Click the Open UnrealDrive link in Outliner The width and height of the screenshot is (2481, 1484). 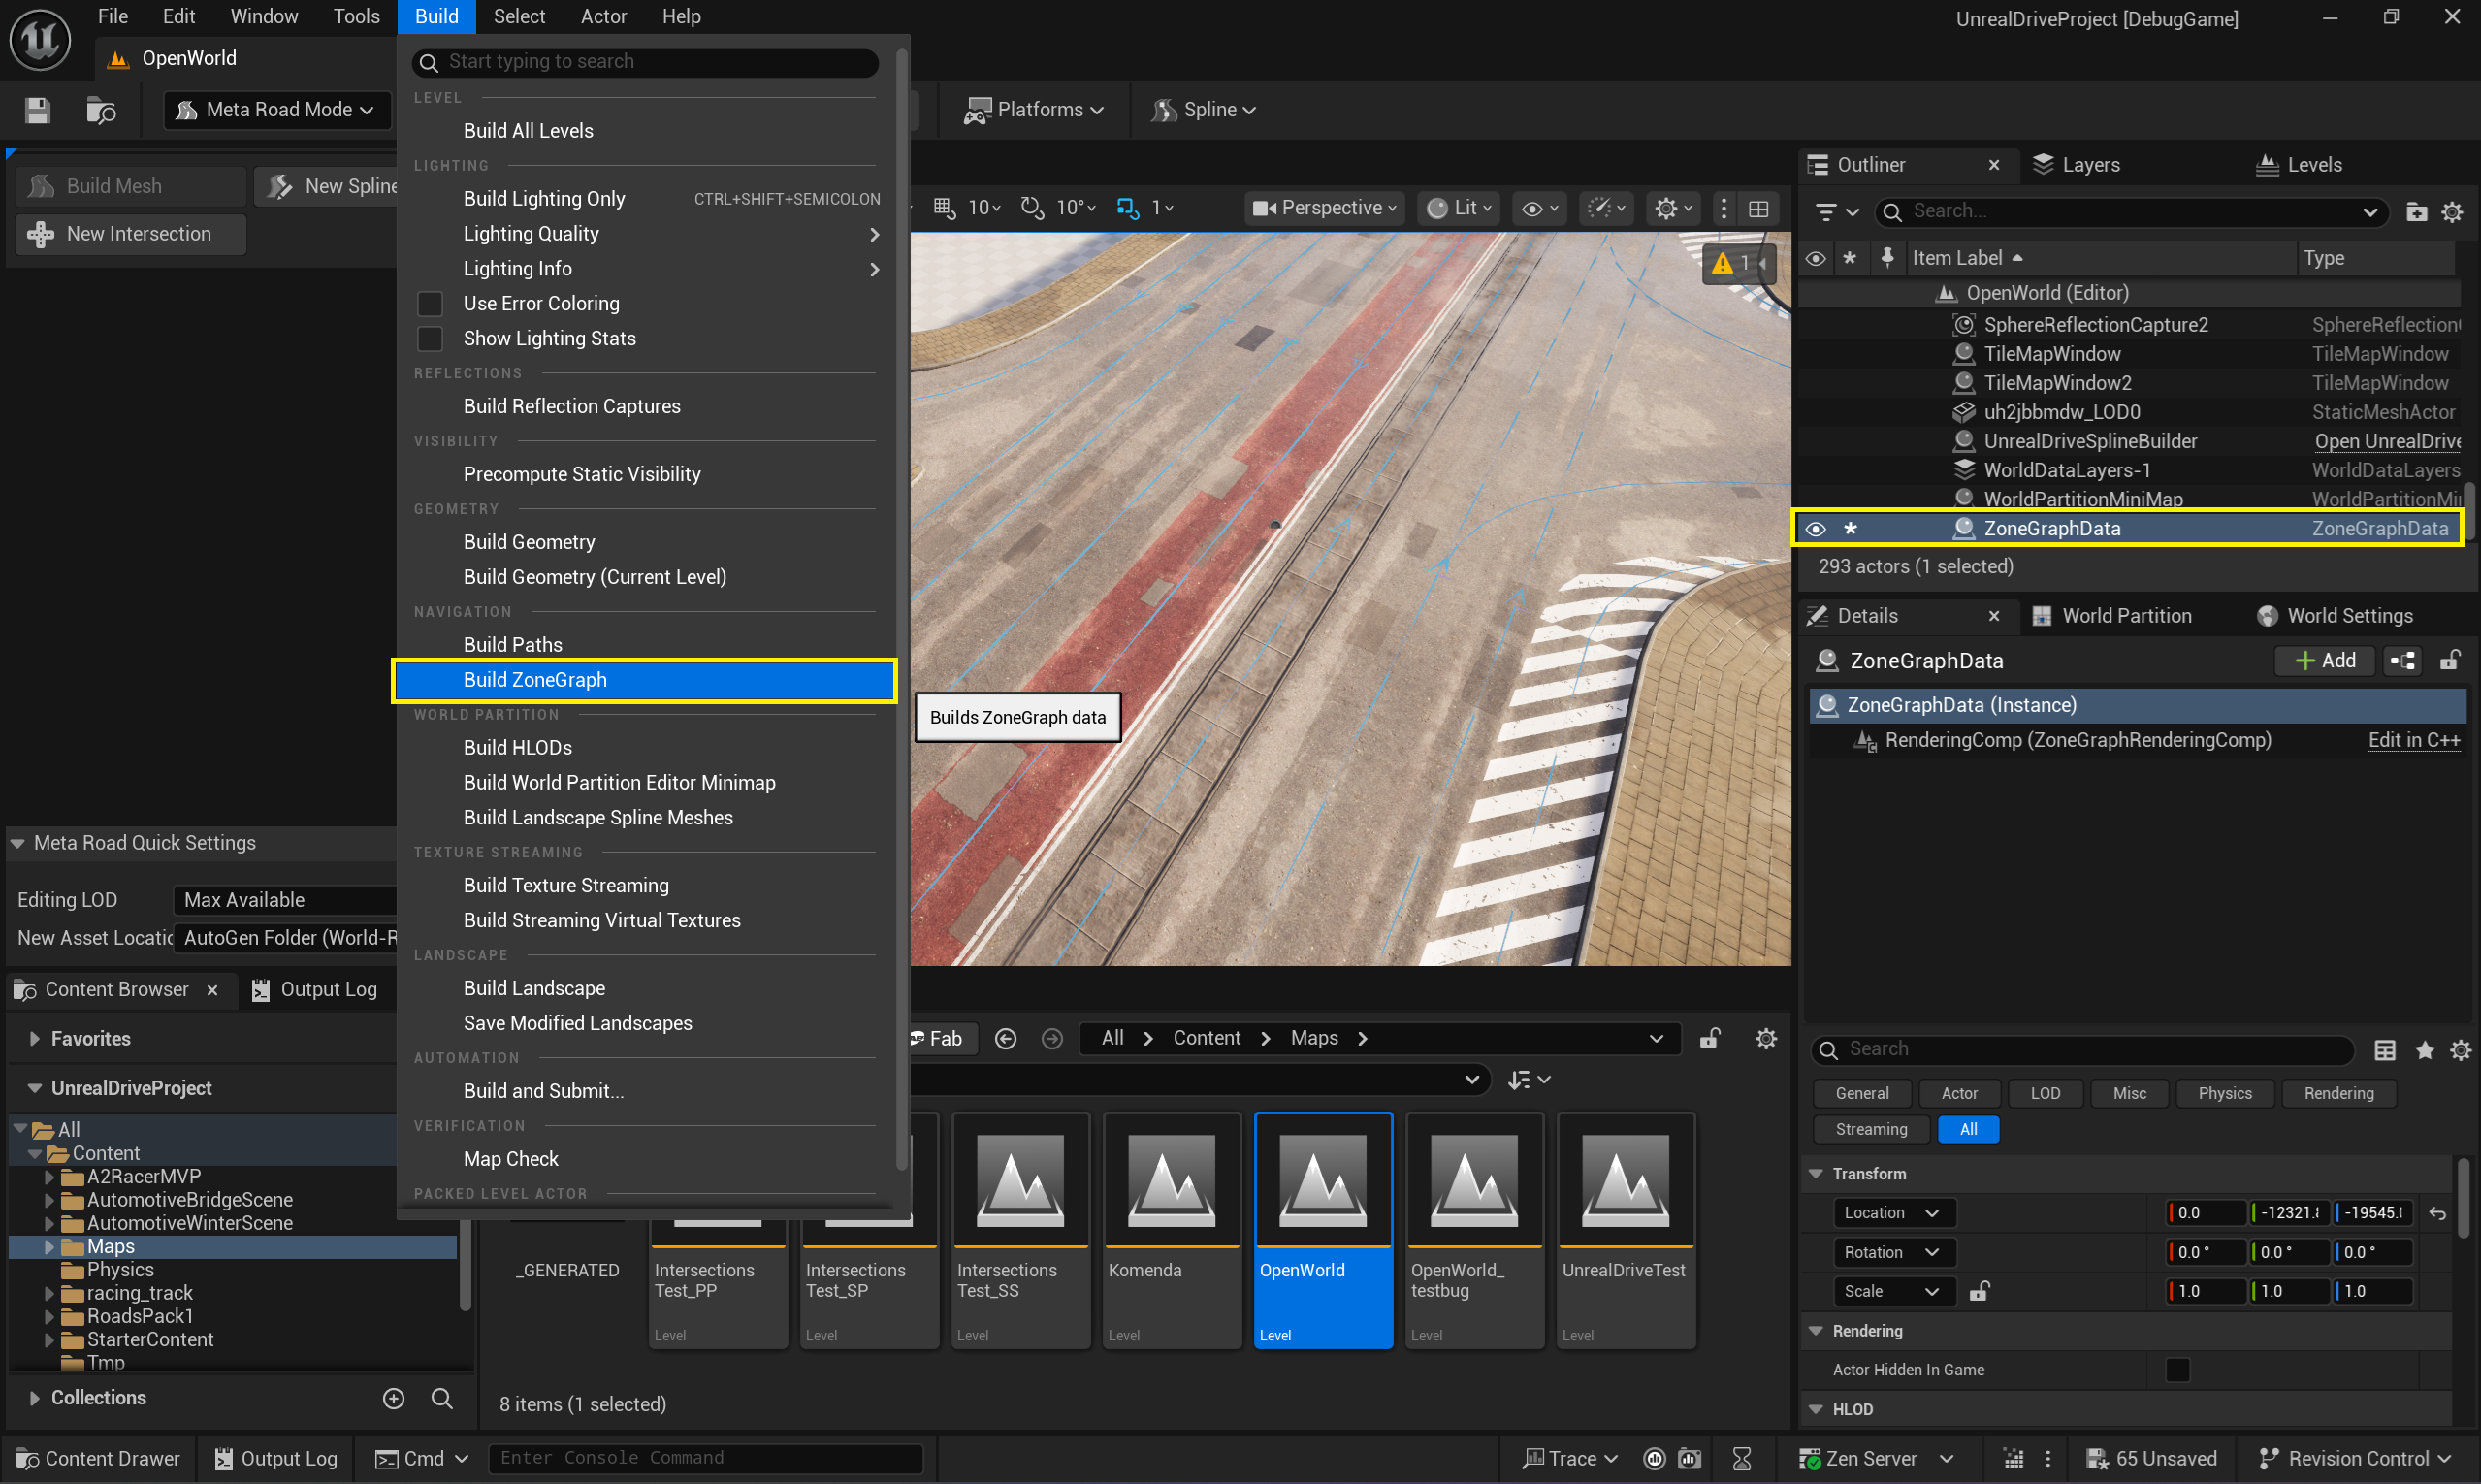pyautogui.click(x=2387, y=442)
